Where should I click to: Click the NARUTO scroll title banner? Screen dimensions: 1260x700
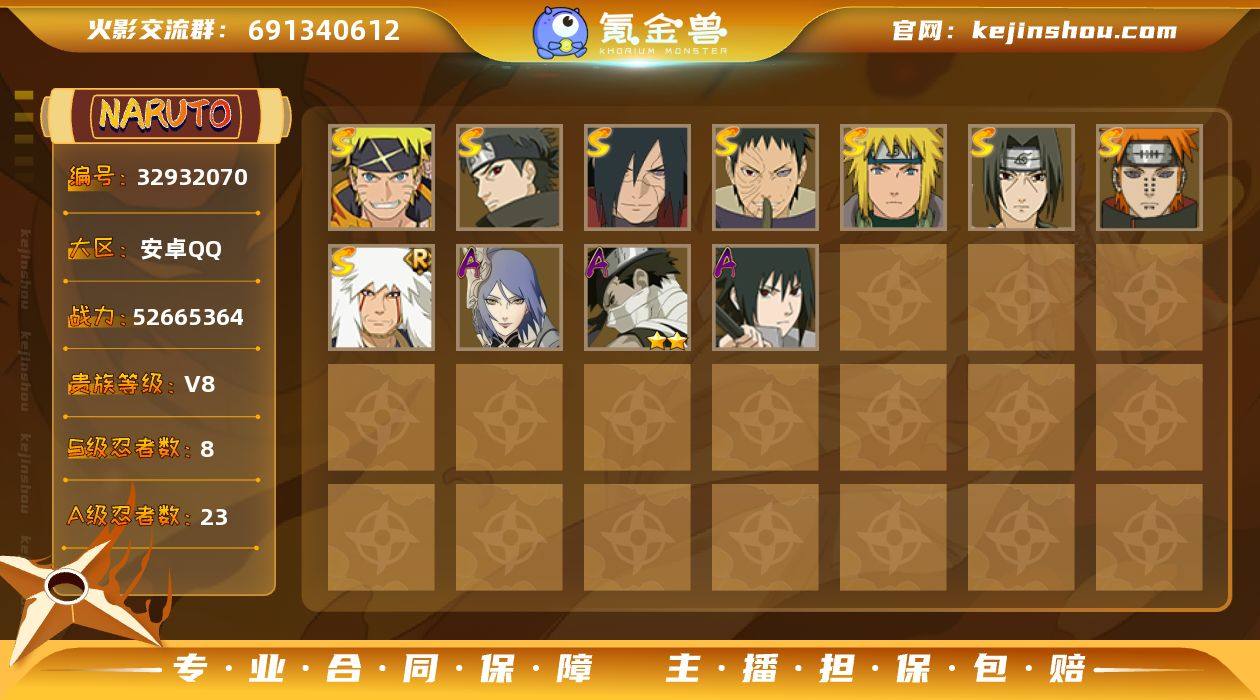pos(165,114)
